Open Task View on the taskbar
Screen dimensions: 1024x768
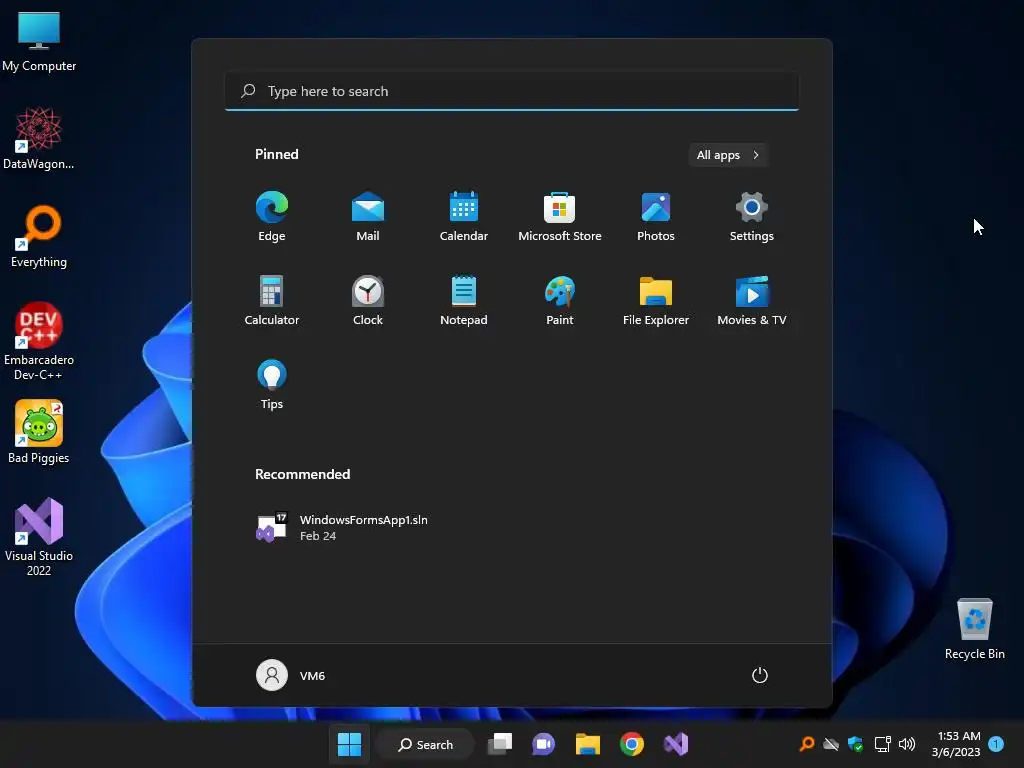click(x=500, y=744)
